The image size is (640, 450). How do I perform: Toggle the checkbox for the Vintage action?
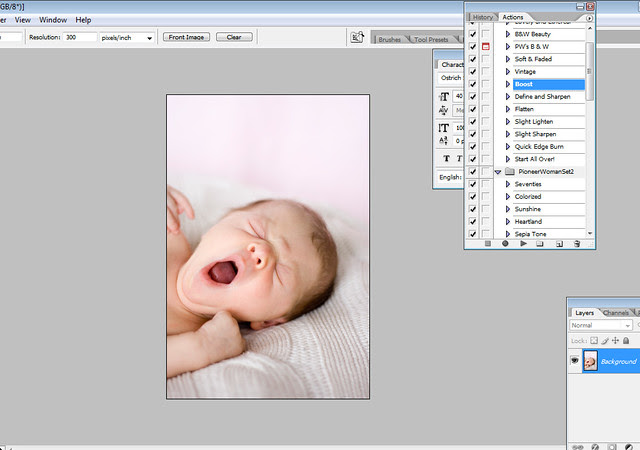(x=473, y=72)
